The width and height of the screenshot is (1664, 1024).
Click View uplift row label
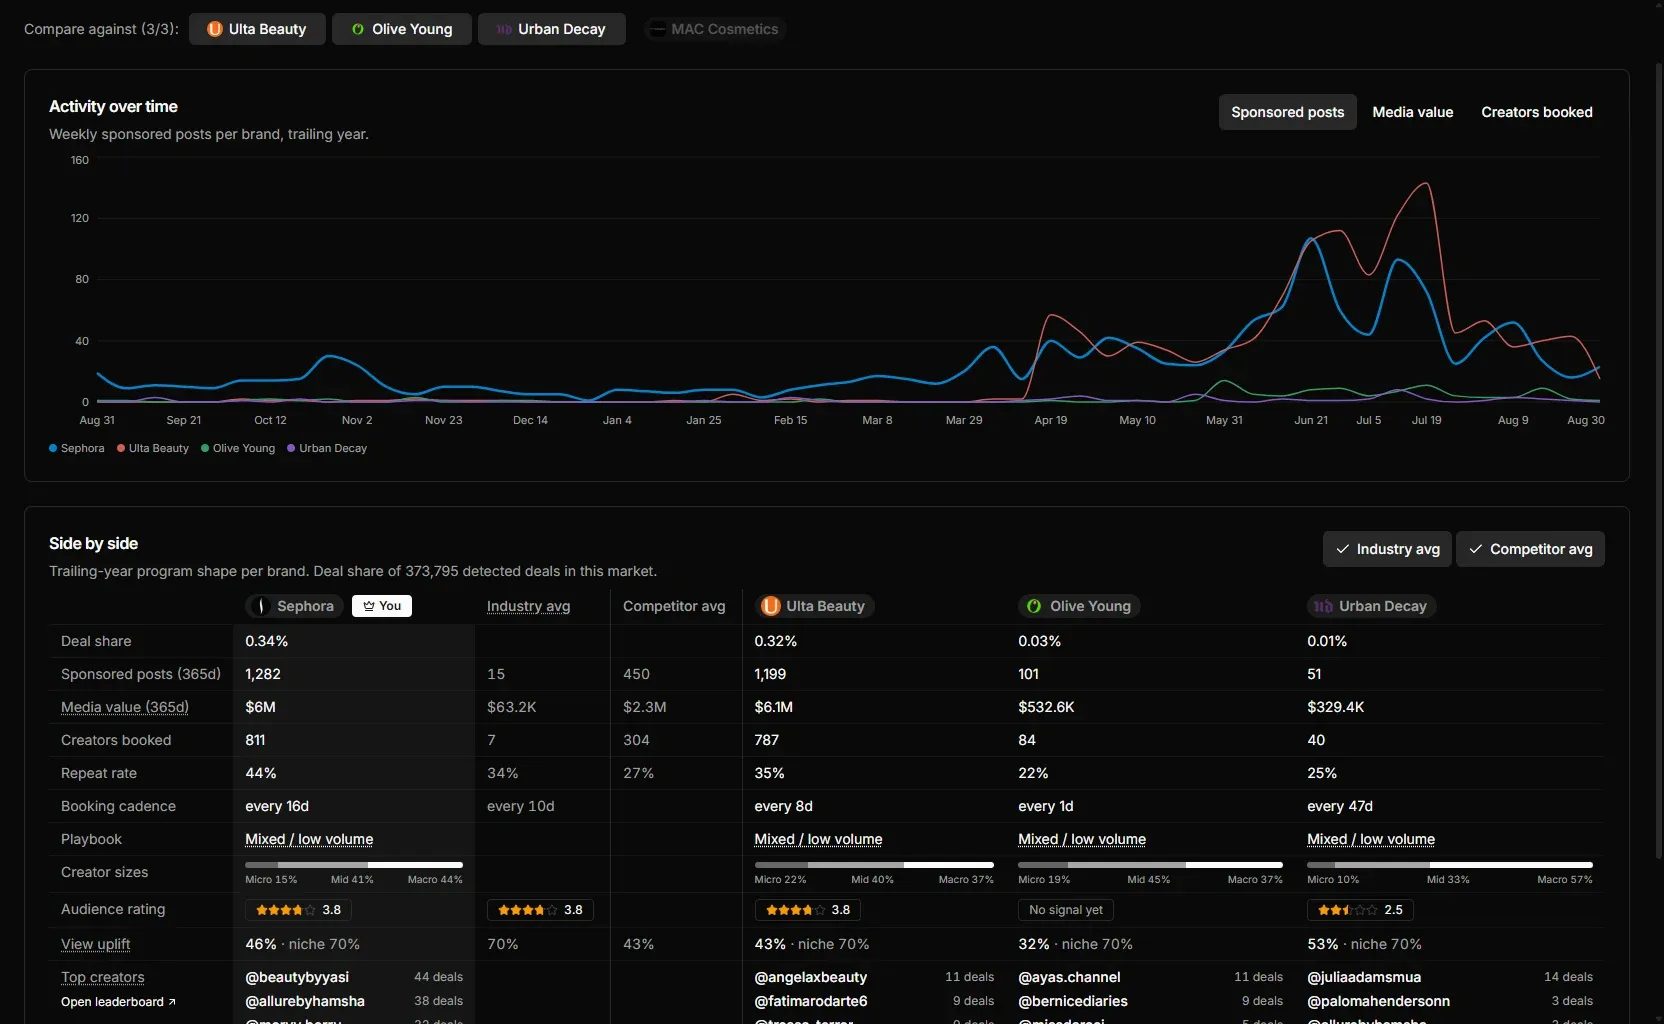tap(95, 944)
